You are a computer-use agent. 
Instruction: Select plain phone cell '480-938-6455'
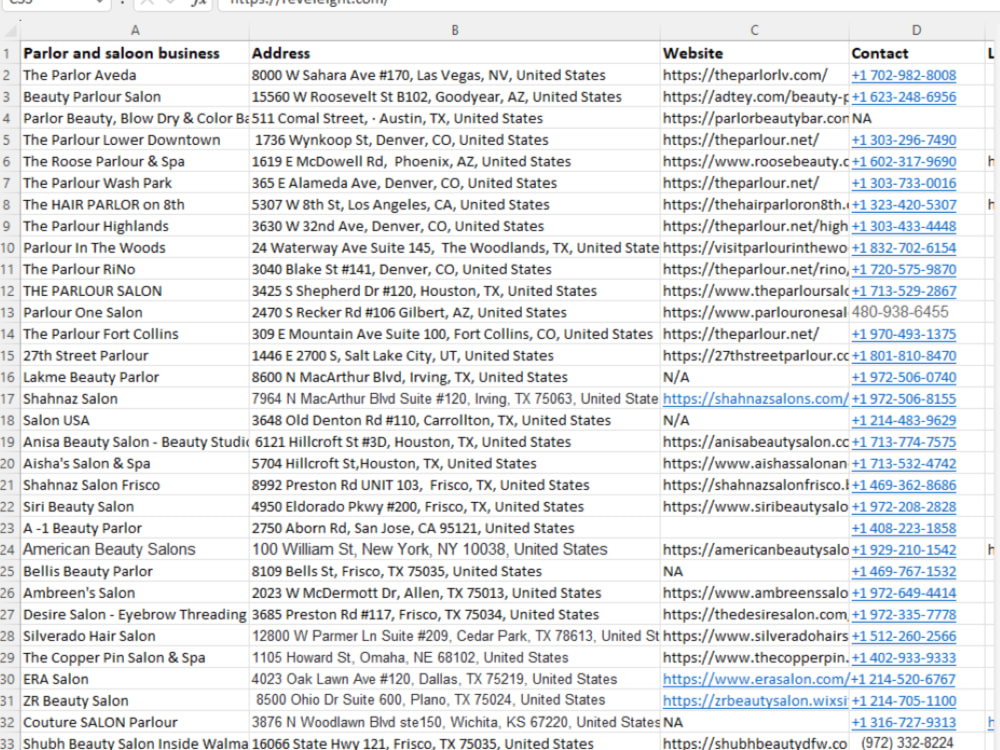point(916,312)
